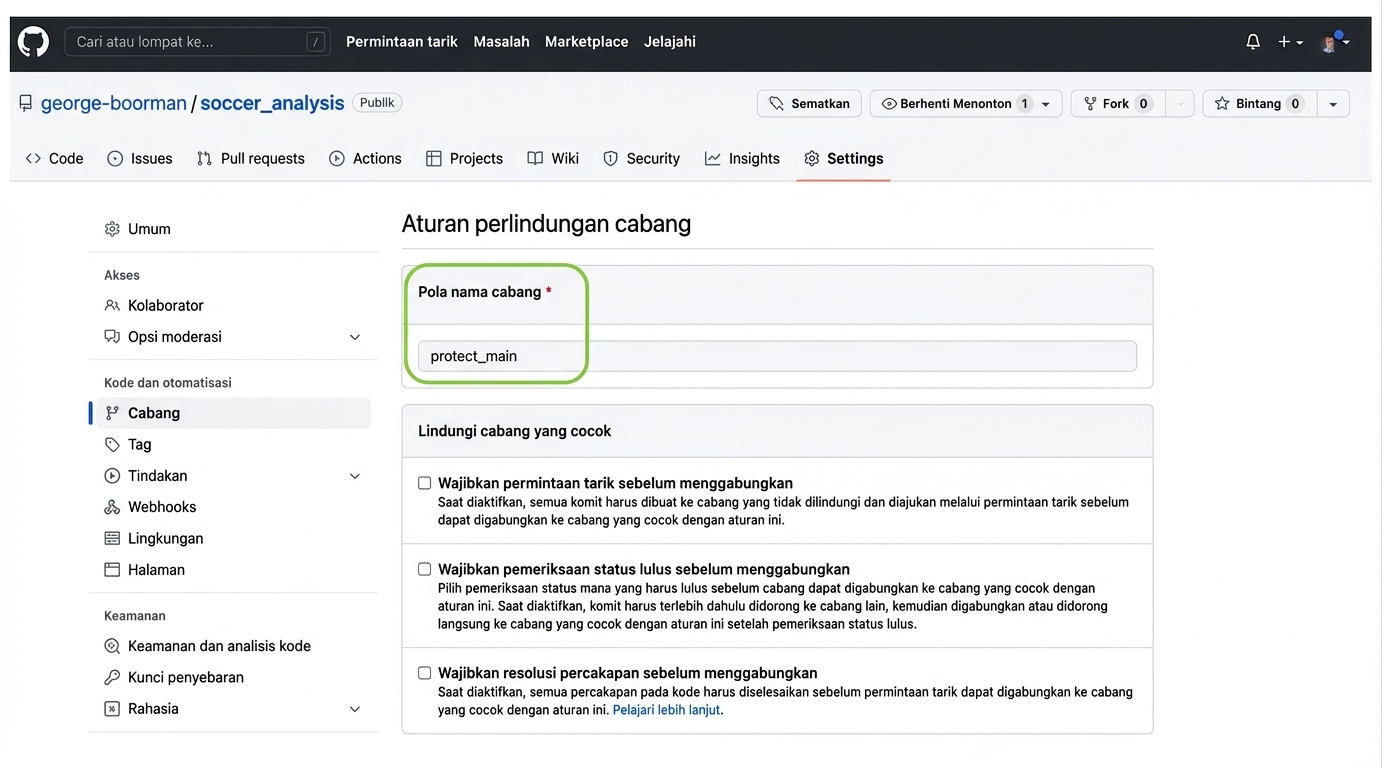The height and width of the screenshot is (768, 1382).
Task: Open the soccer_analysis repository link
Action: pos(272,103)
